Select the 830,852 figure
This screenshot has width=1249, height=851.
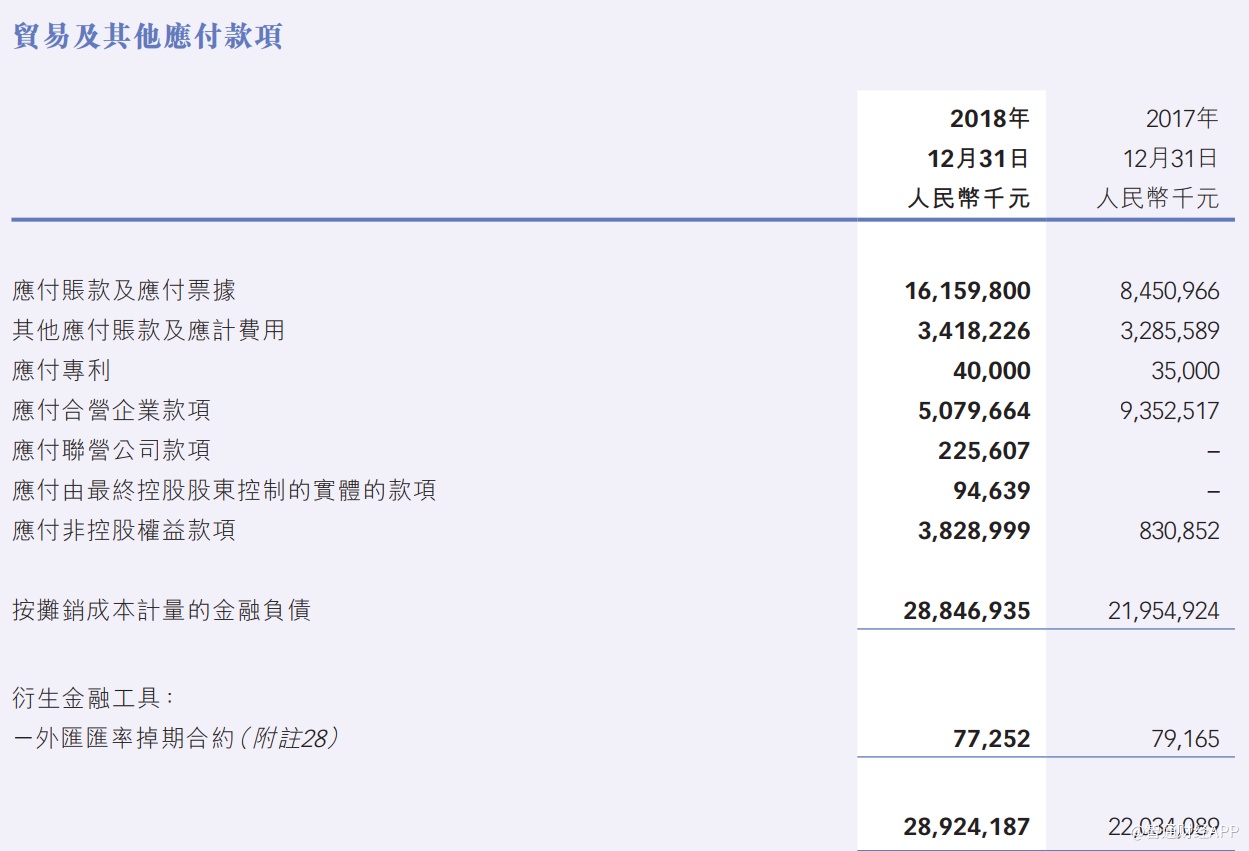point(1179,531)
